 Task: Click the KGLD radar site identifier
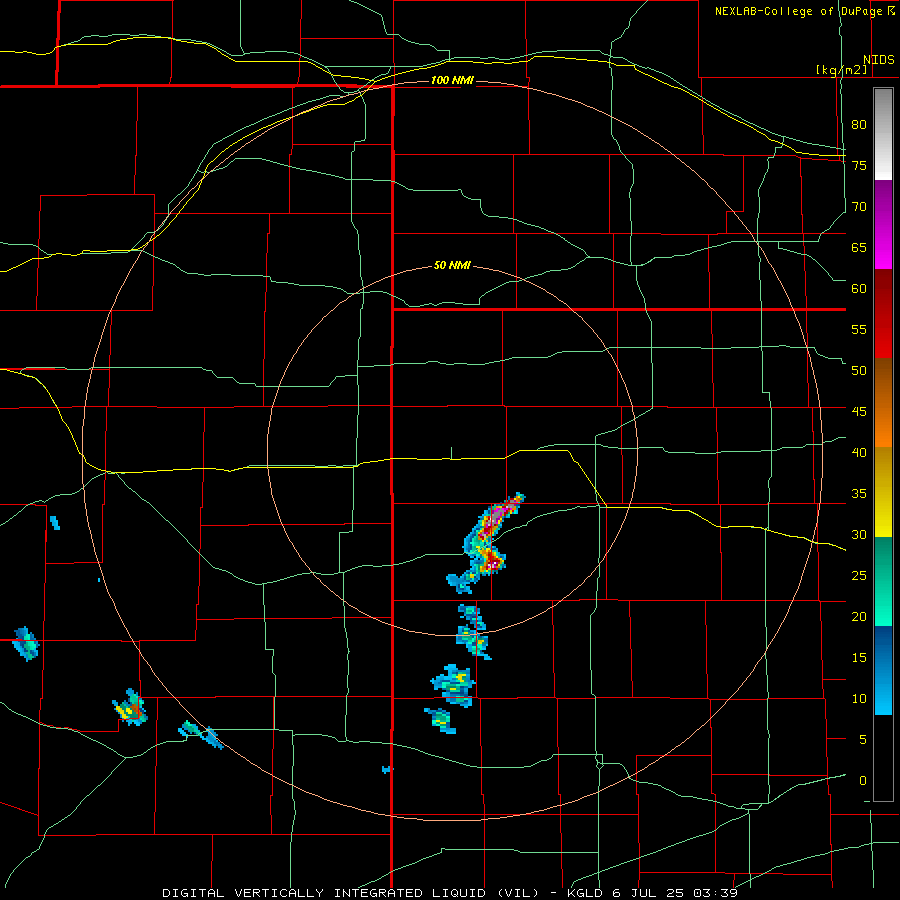(x=587, y=893)
